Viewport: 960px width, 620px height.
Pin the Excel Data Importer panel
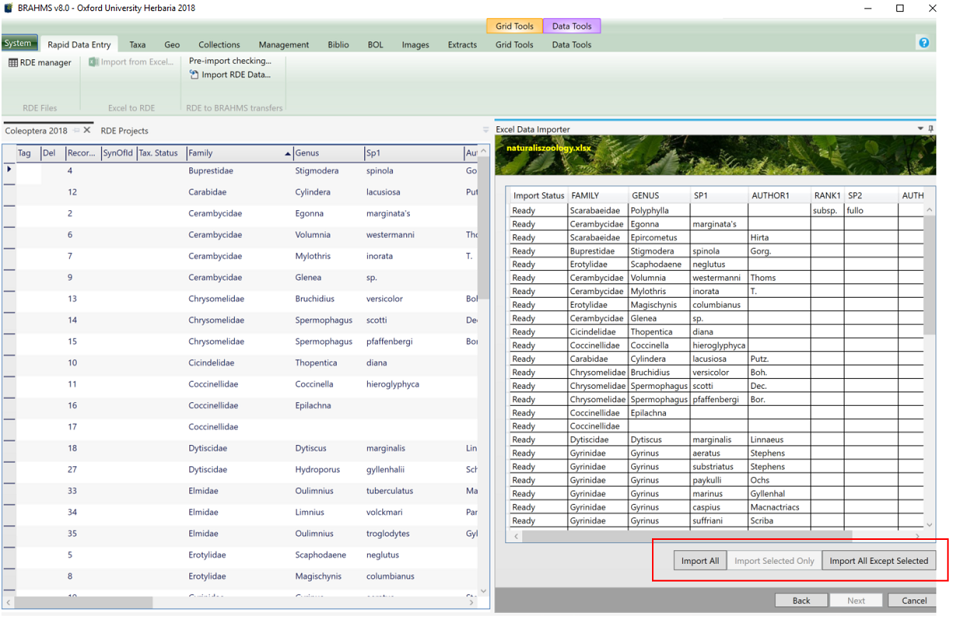[x=931, y=129]
